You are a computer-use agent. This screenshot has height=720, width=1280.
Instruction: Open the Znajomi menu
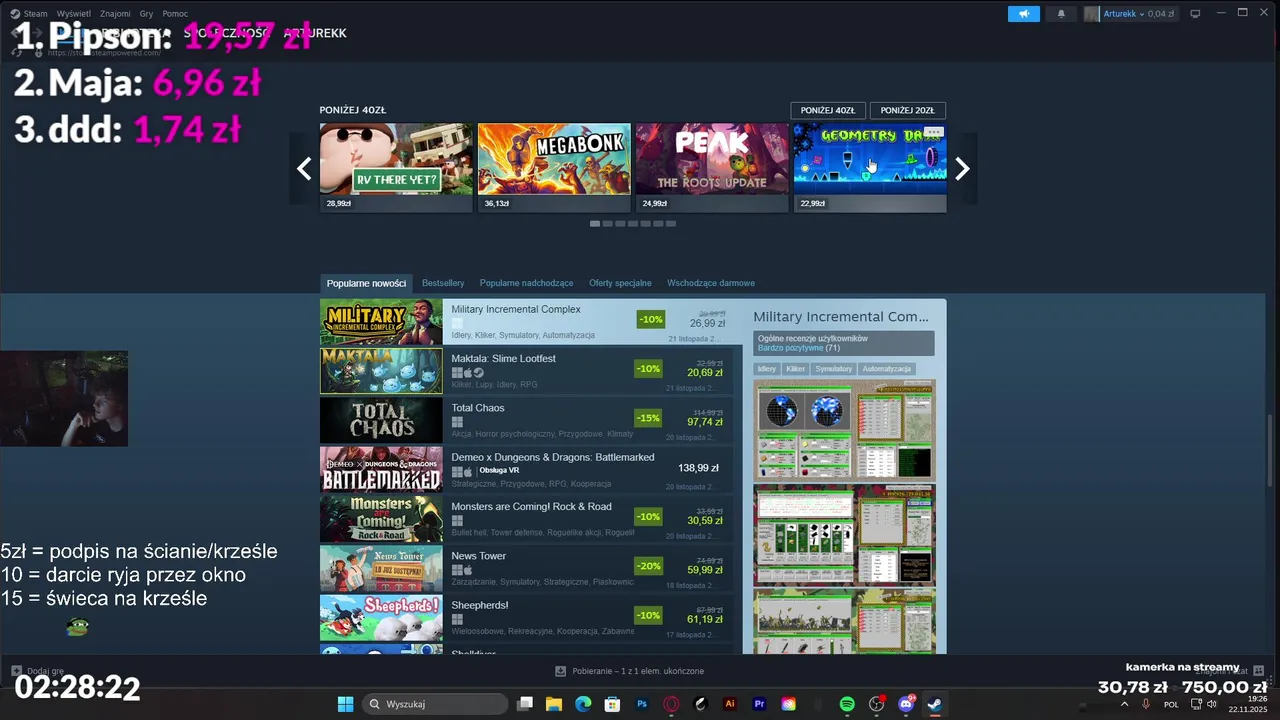[115, 14]
